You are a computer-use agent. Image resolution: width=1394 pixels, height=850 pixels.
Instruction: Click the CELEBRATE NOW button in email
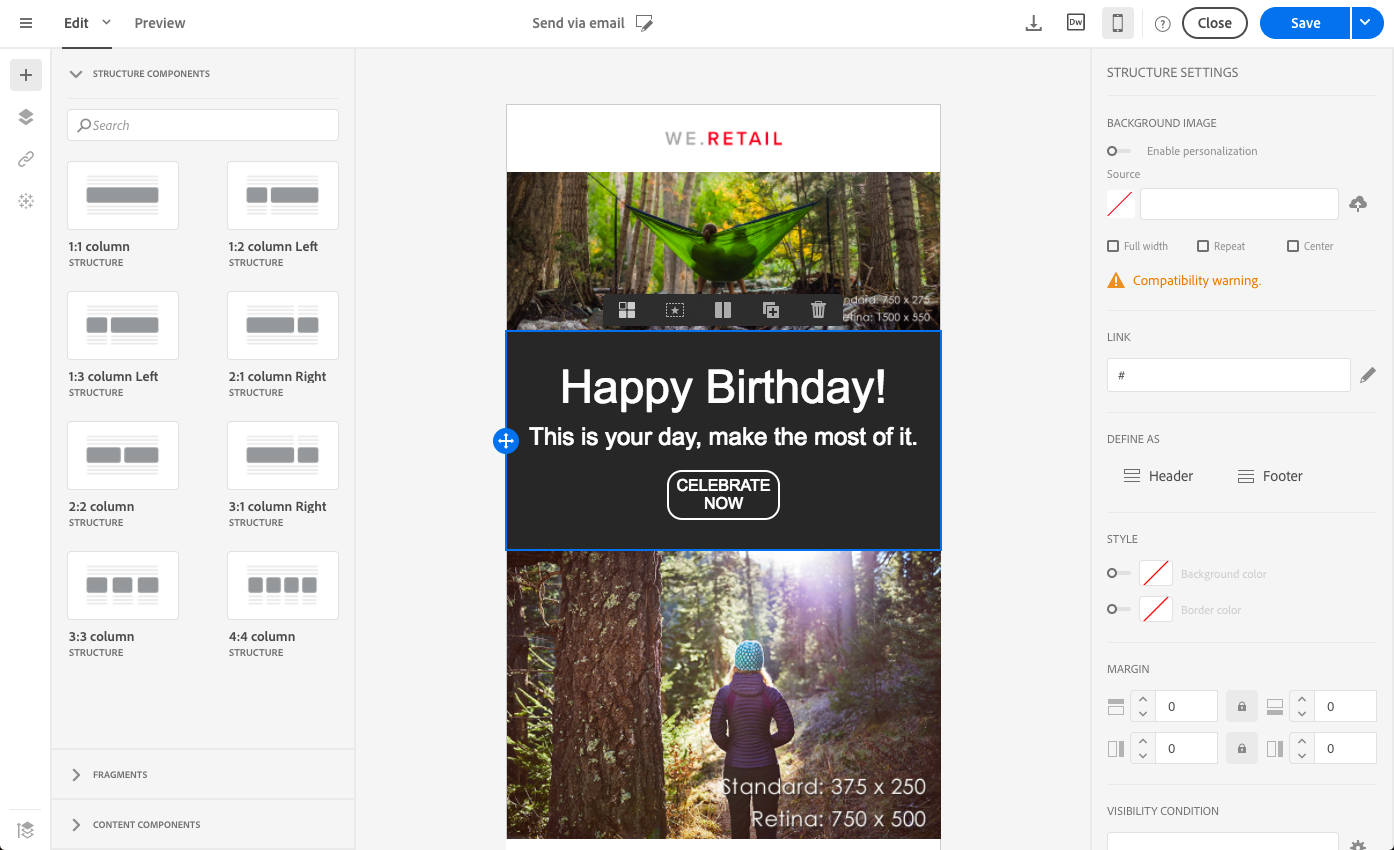[723, 495]
